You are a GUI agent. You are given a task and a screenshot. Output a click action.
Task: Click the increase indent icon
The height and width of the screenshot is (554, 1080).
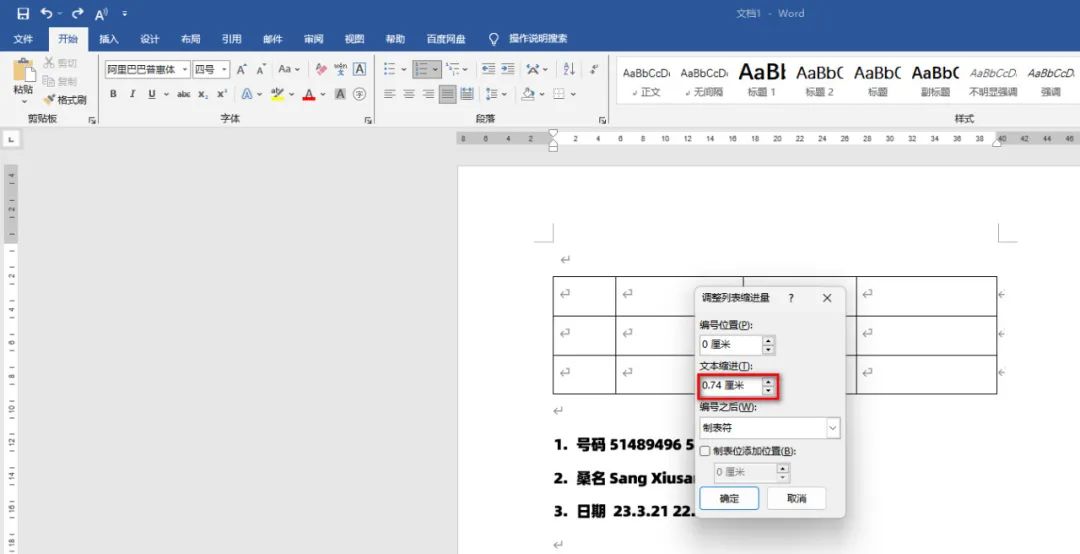pyautogui.click(x=509, y=69)
